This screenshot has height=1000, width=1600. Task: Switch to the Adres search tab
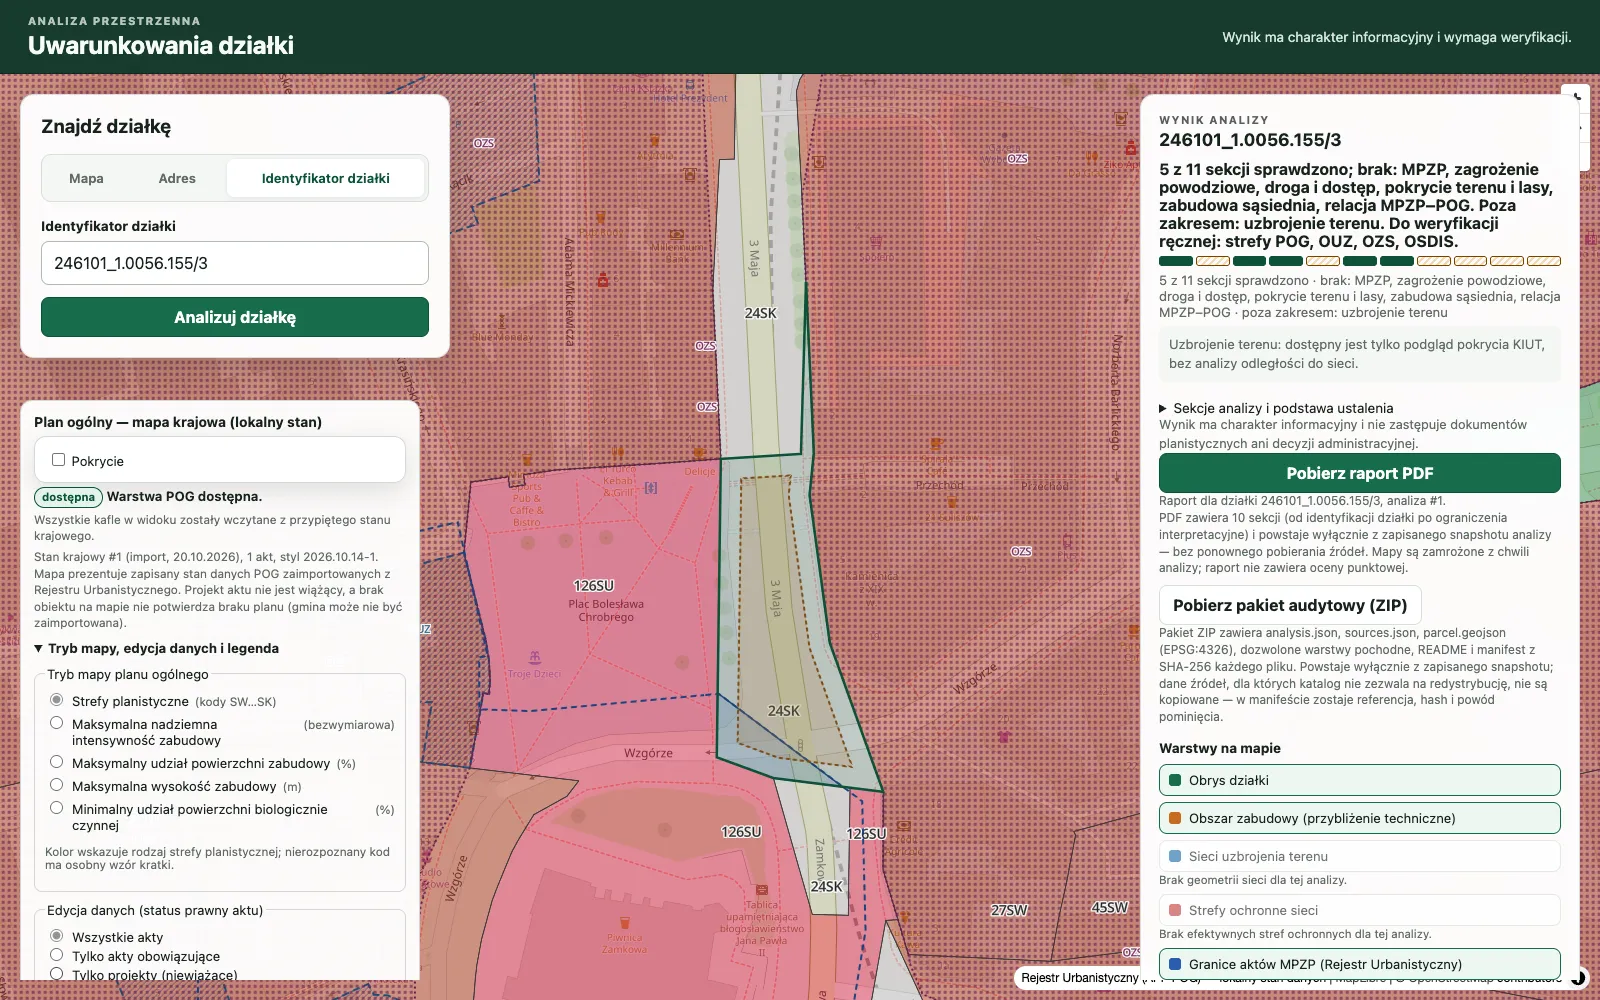click(x=177, y=178)
